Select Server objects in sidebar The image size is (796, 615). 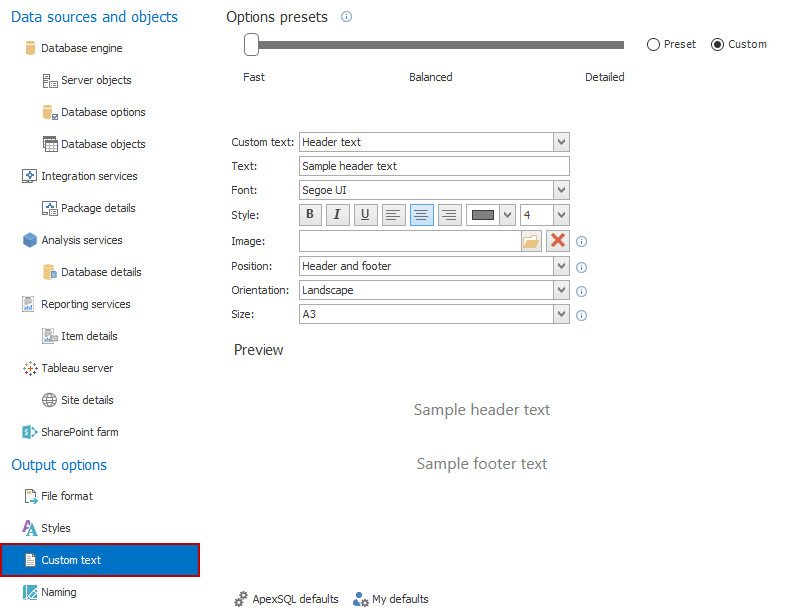tap(96, 80)
